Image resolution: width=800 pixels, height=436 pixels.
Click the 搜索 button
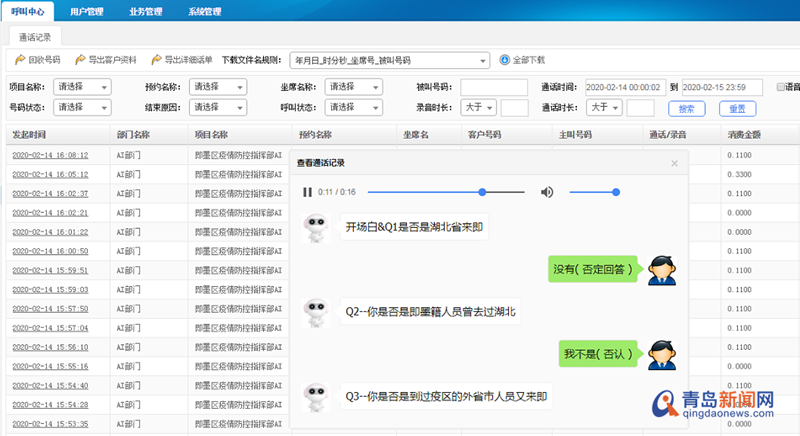pyautogui.click(x=686, y=108)
